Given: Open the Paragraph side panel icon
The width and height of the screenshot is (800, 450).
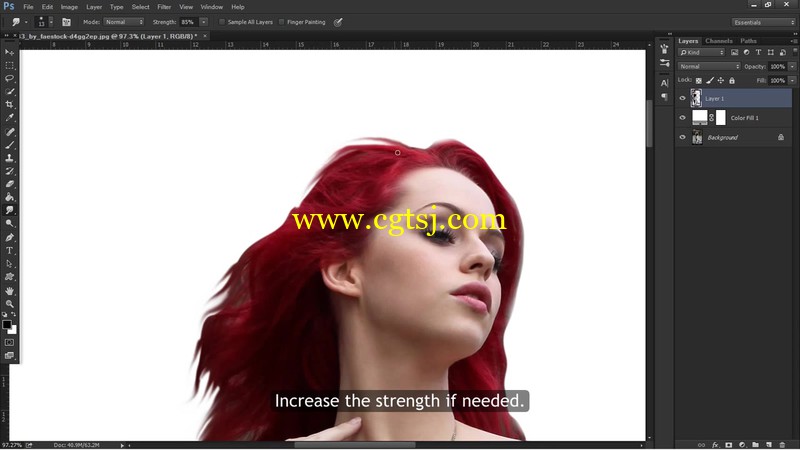Looking at the screenshot, I should point(664,96).
